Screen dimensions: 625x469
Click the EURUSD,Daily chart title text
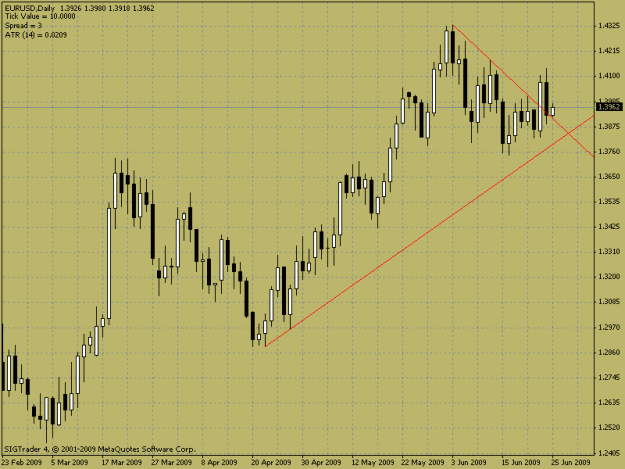(30, 8)
